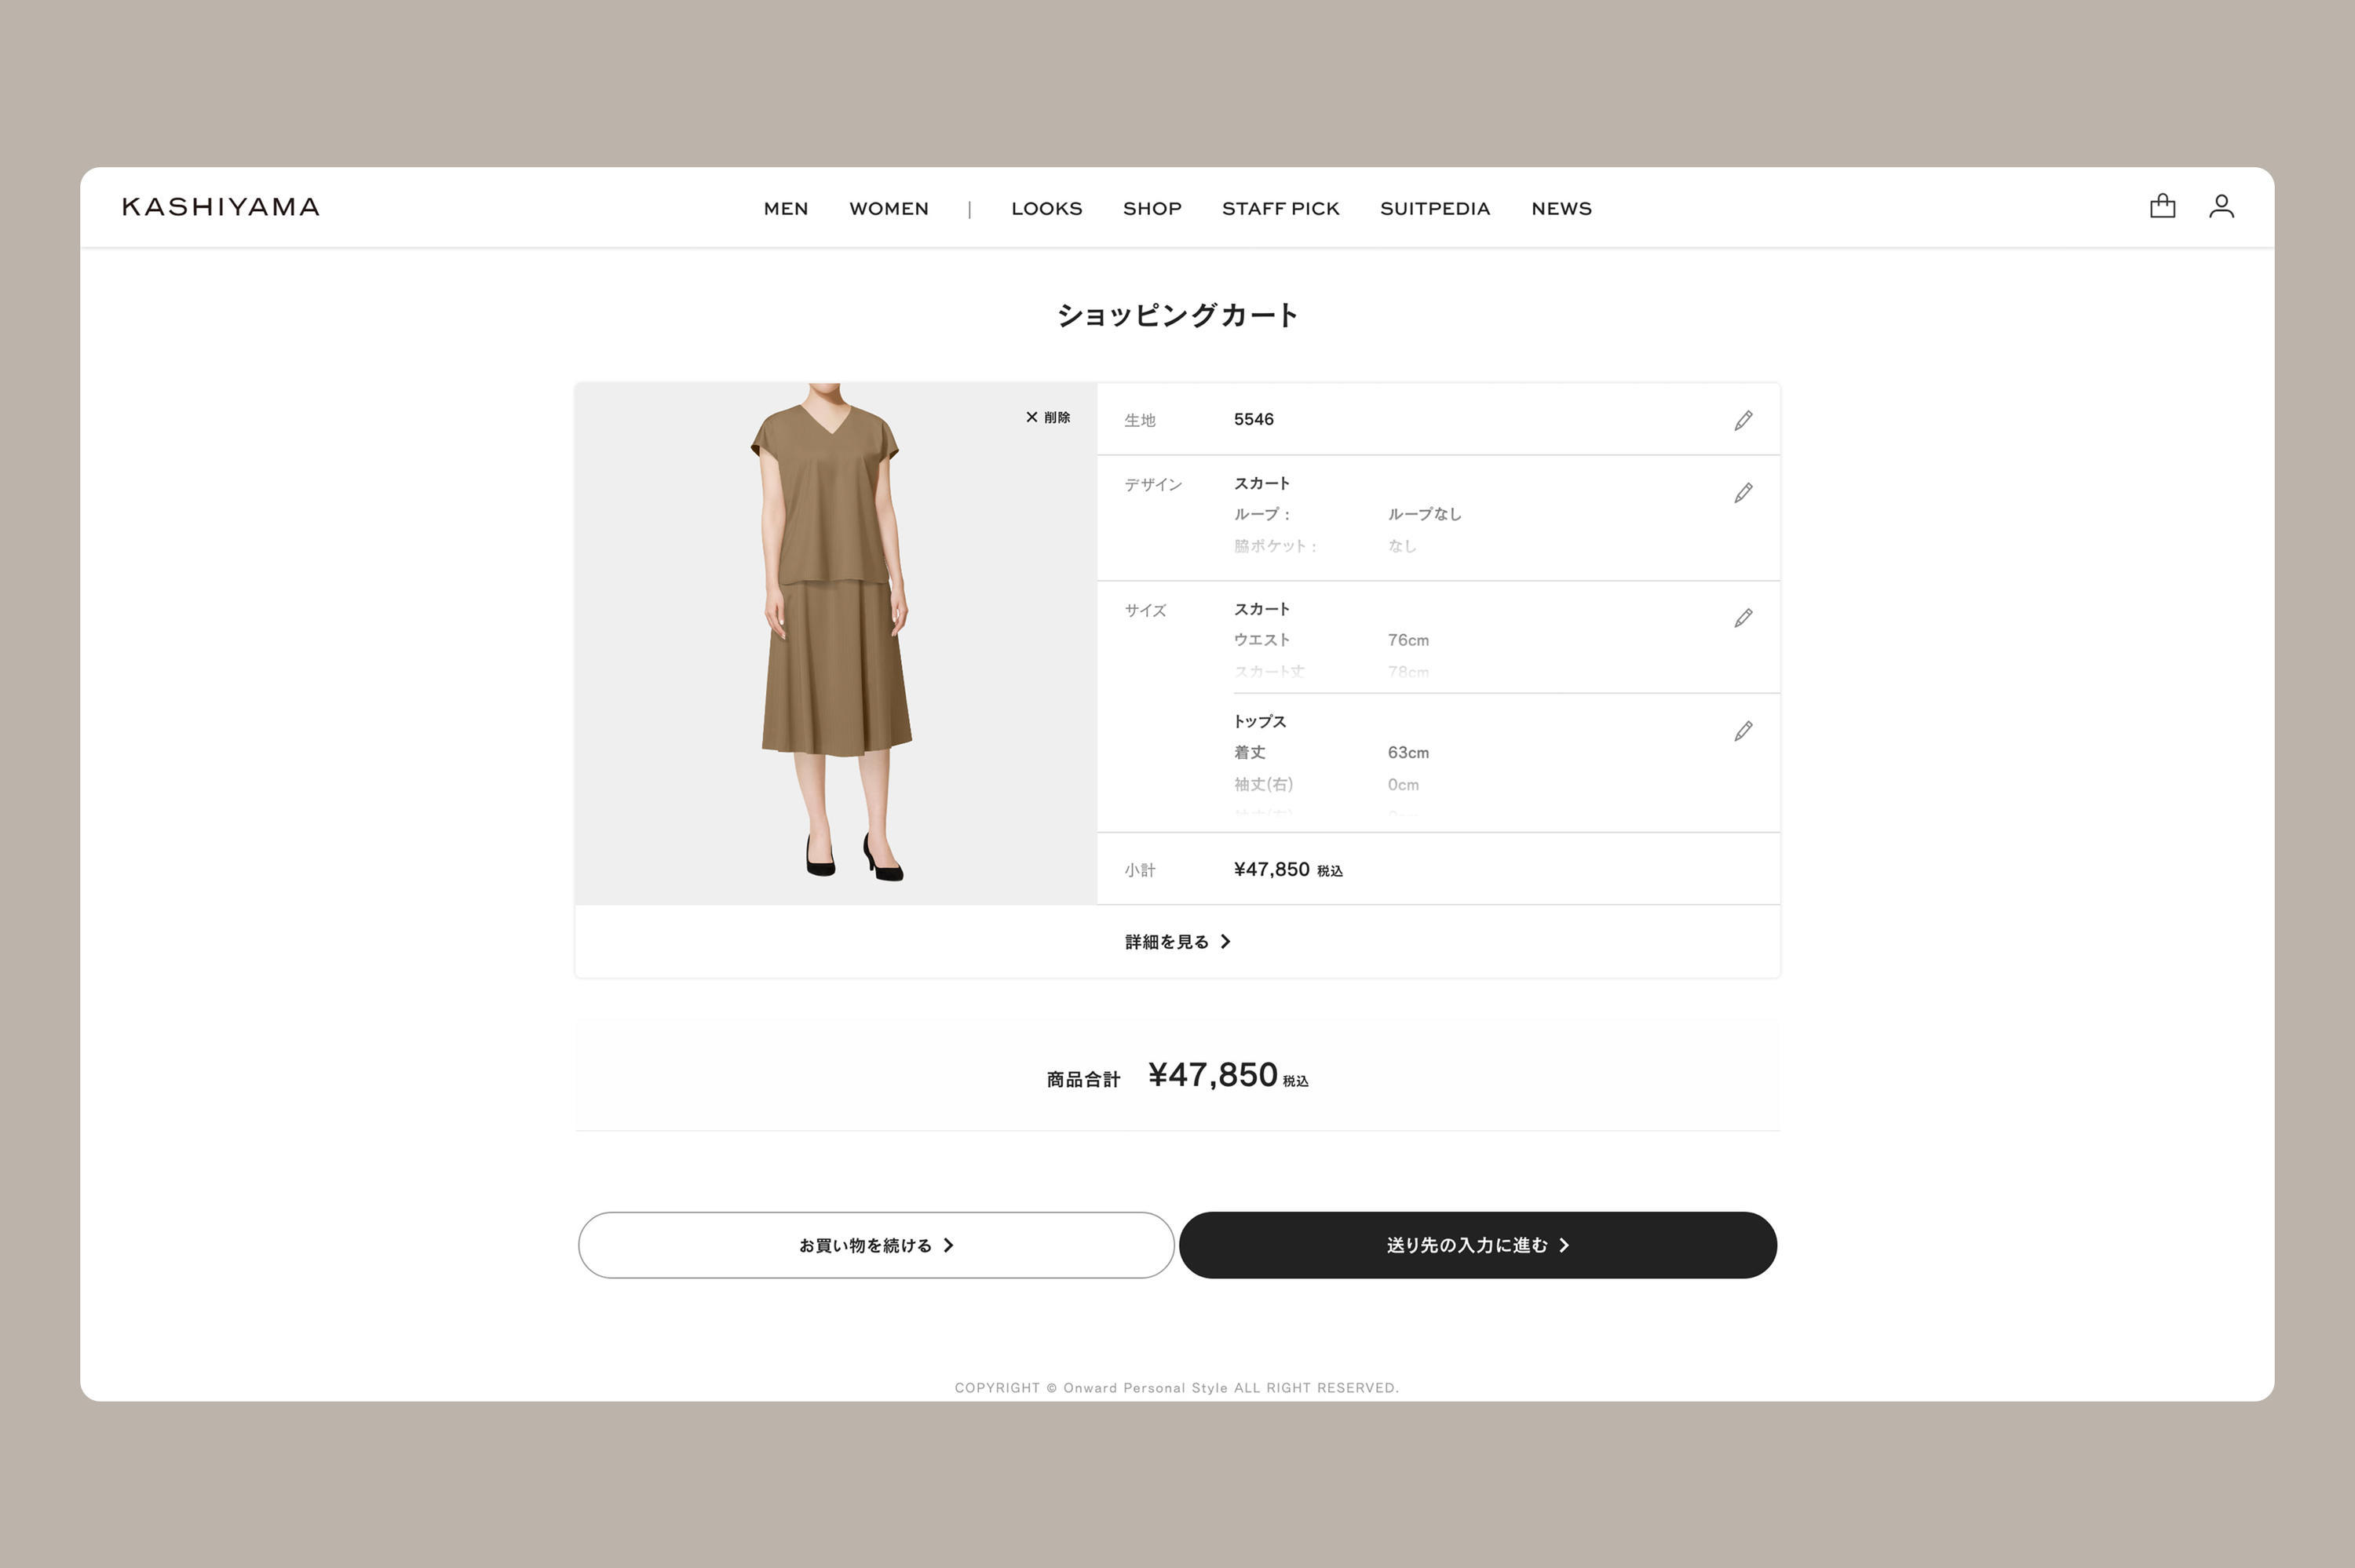This screenshot has height=1568, width=2355.
Task: Open the user account profile icon
Action: [x=2221, y=206]
